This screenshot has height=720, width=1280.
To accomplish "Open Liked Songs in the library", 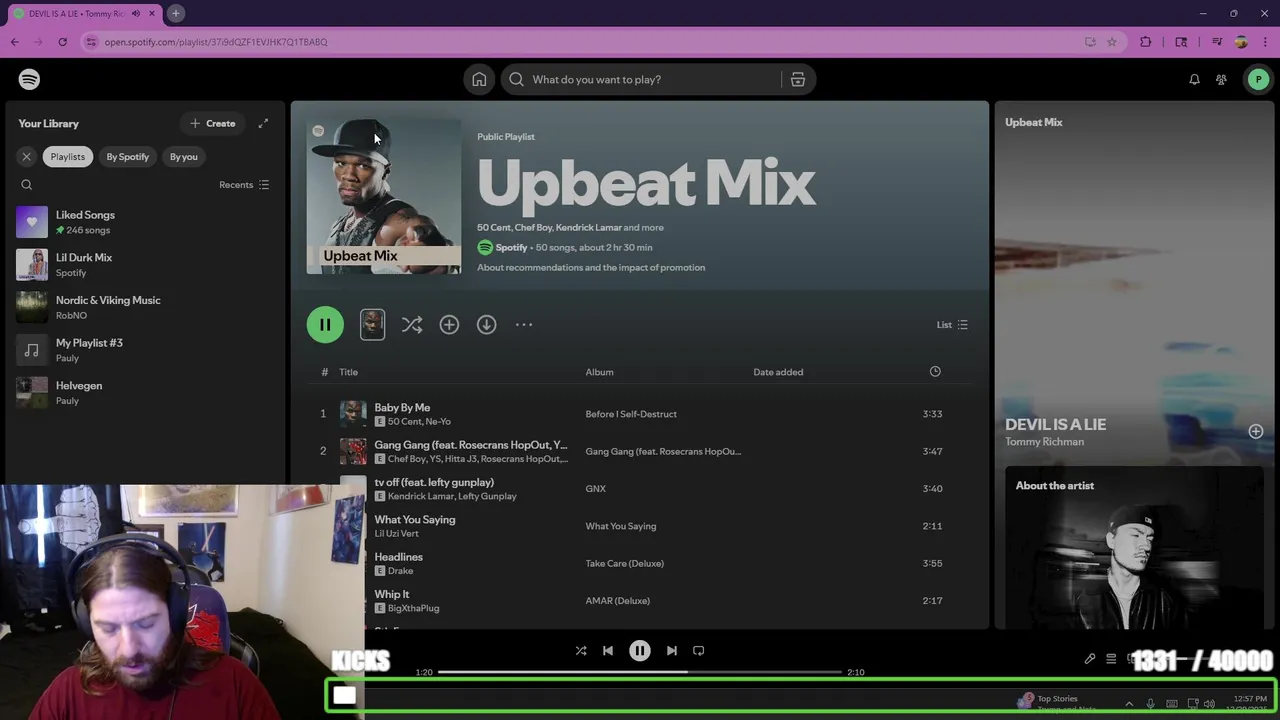I will (144, 222).
